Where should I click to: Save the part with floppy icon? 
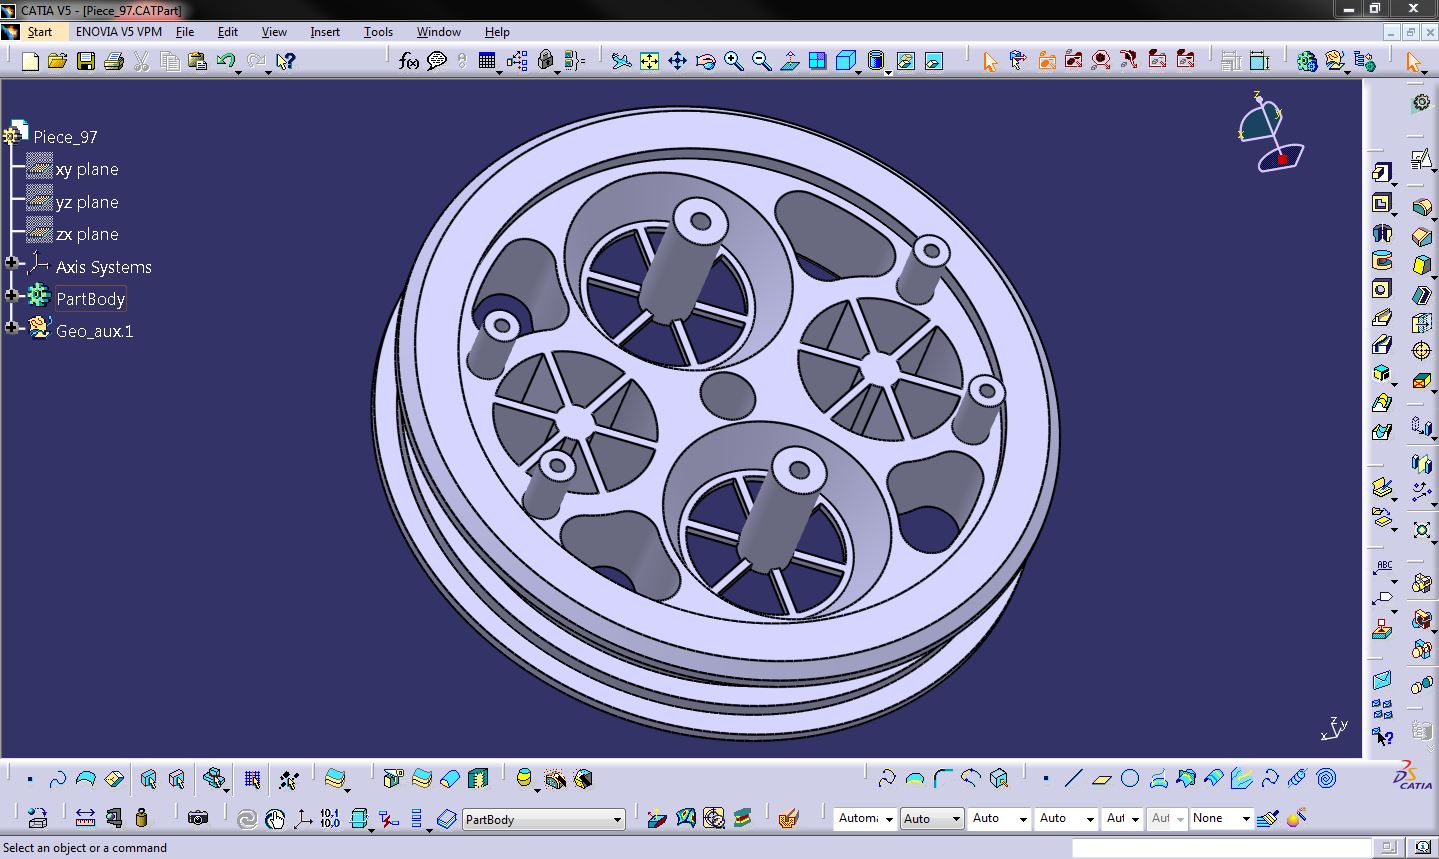[x=86, y=62]
